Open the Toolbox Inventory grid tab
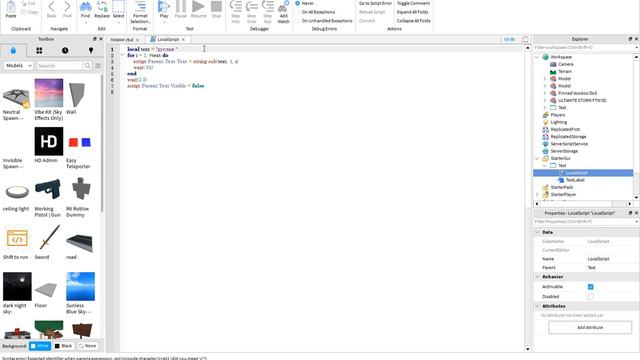Viewport: 640px width, 360px height. click(x=39, y=51)
